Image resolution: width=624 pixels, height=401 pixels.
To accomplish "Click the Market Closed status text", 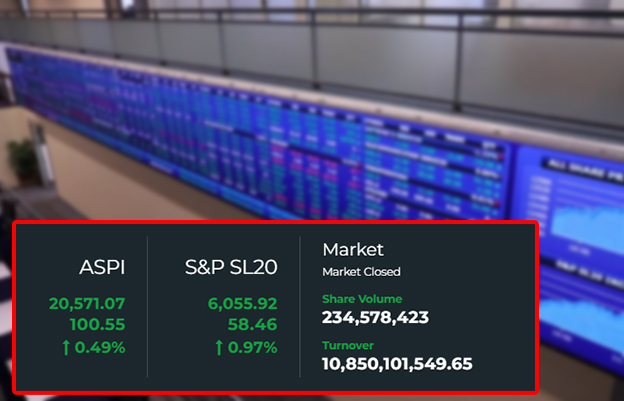I will (361, 272).
